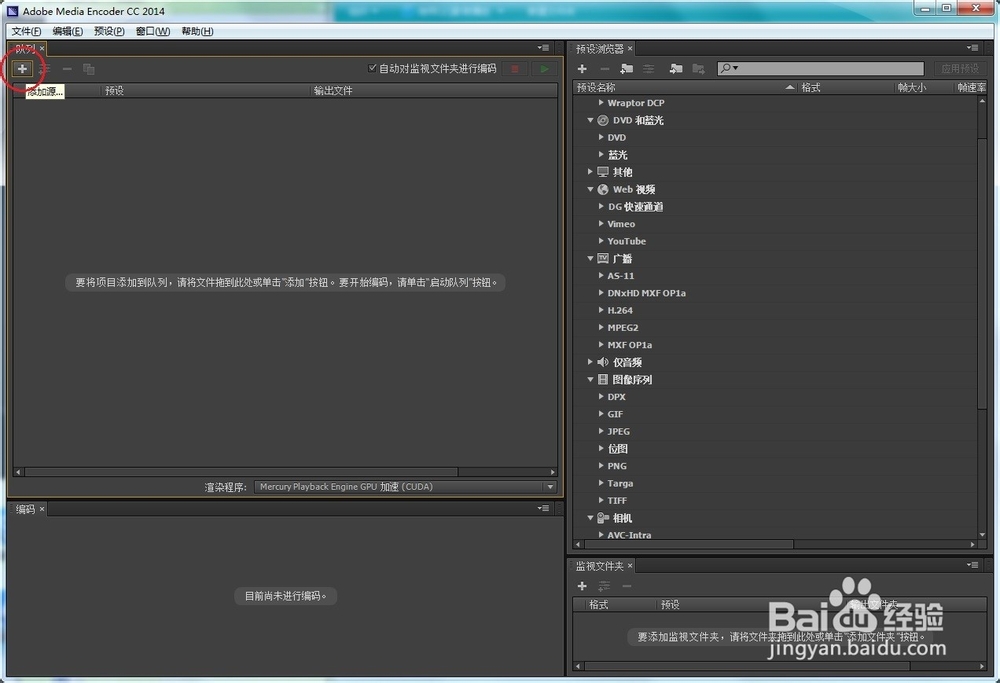
Task: Expand the 仅音频 category
Action: [591, 362]
